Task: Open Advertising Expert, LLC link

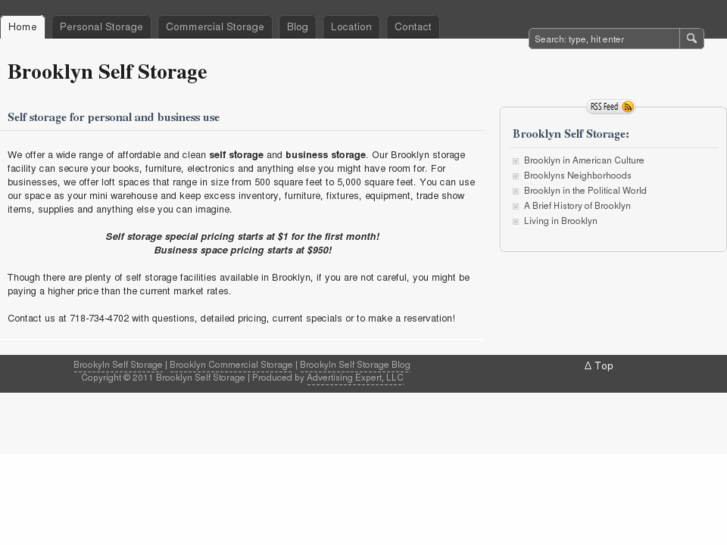Action: [x=355, y=378]
